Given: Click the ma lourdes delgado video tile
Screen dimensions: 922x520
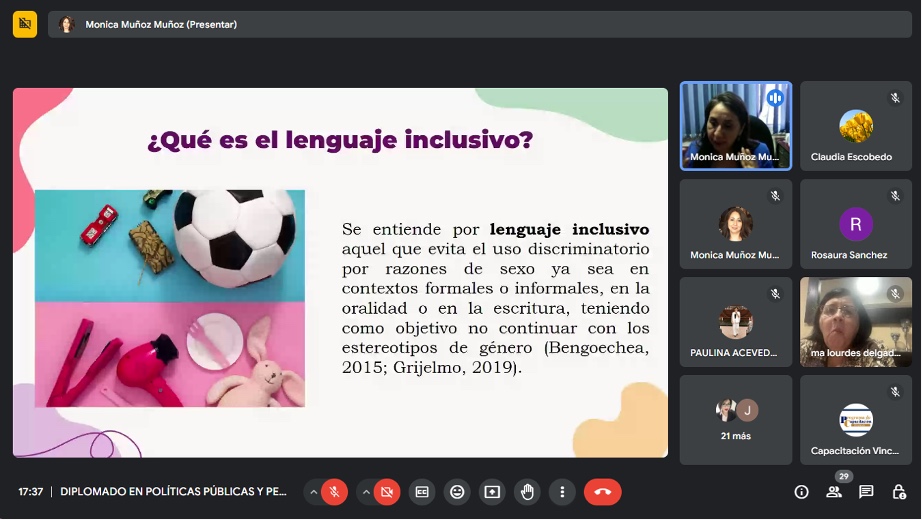Looking at the screenshot, I should pyautogui.click(x=856, y=322).
